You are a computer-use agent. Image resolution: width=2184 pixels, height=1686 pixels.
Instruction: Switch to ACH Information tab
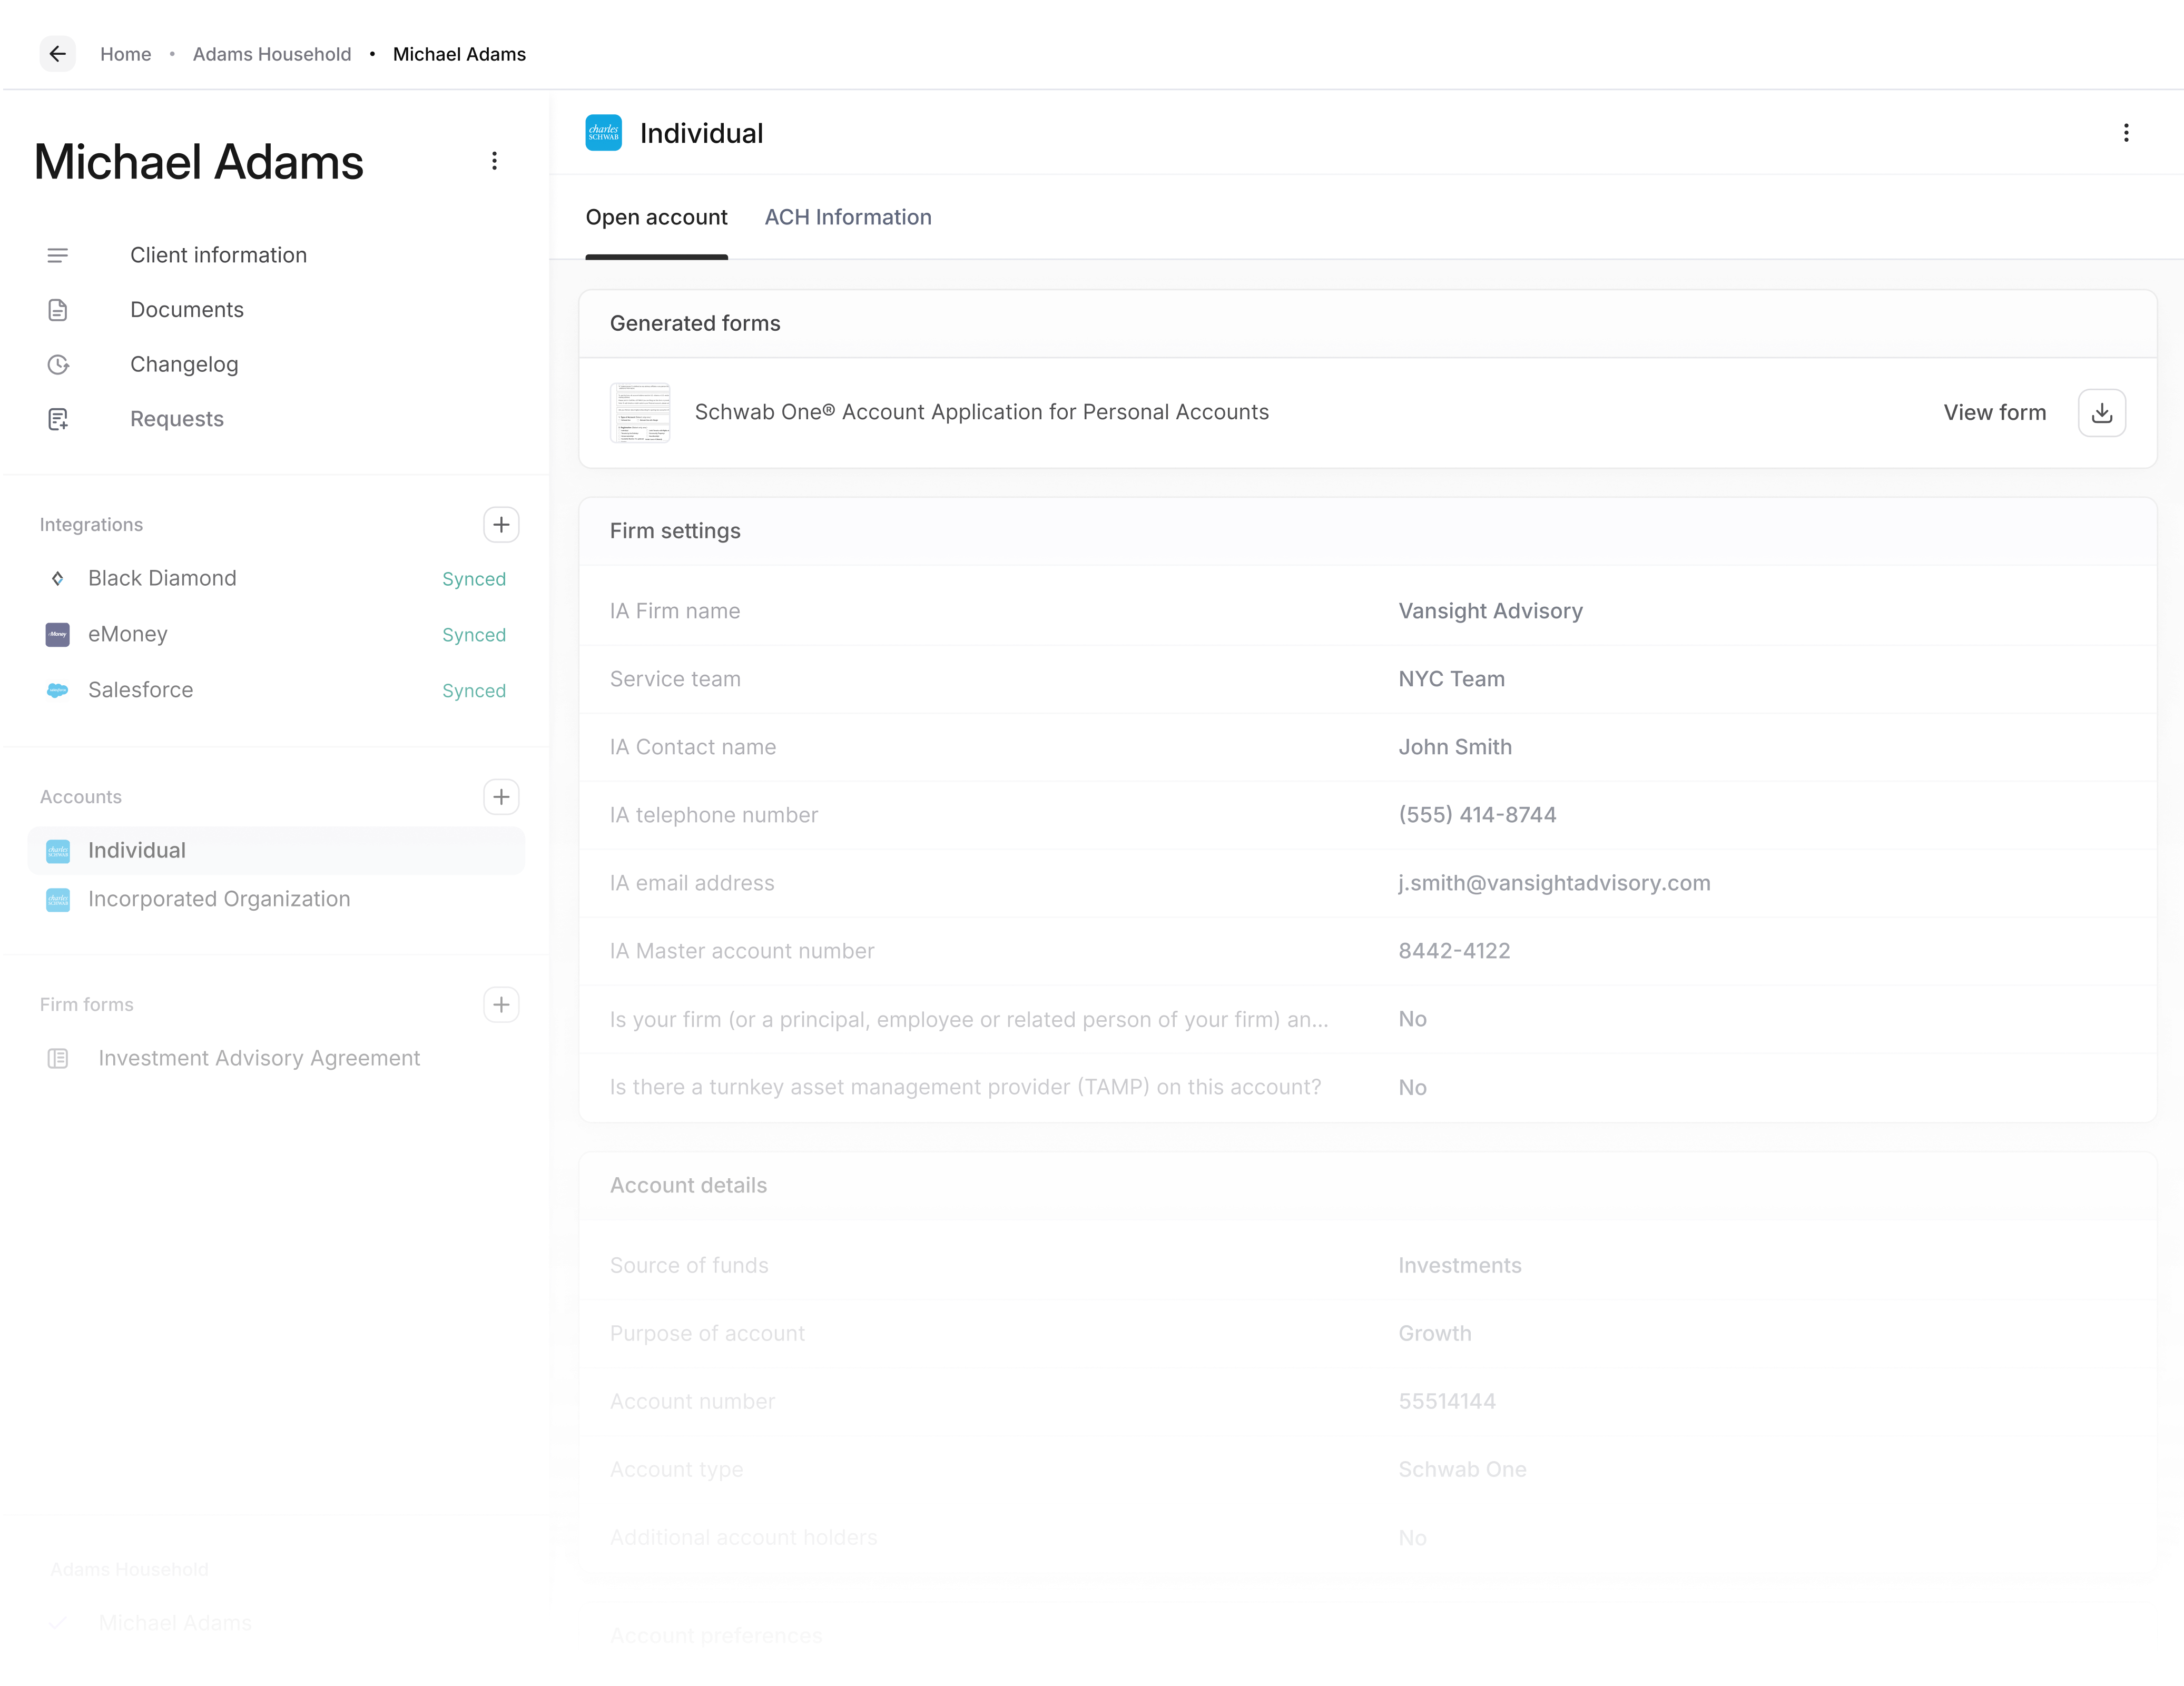pos(847,217)
